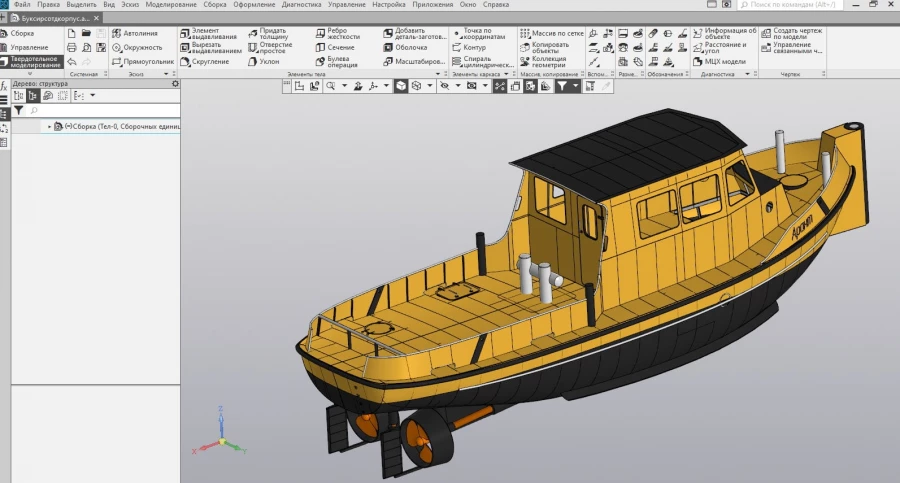Image resolution: width=900 pixels, height=483 pixels.
Task: Open the Диагностика menu
Action: [x=301, y=5]
